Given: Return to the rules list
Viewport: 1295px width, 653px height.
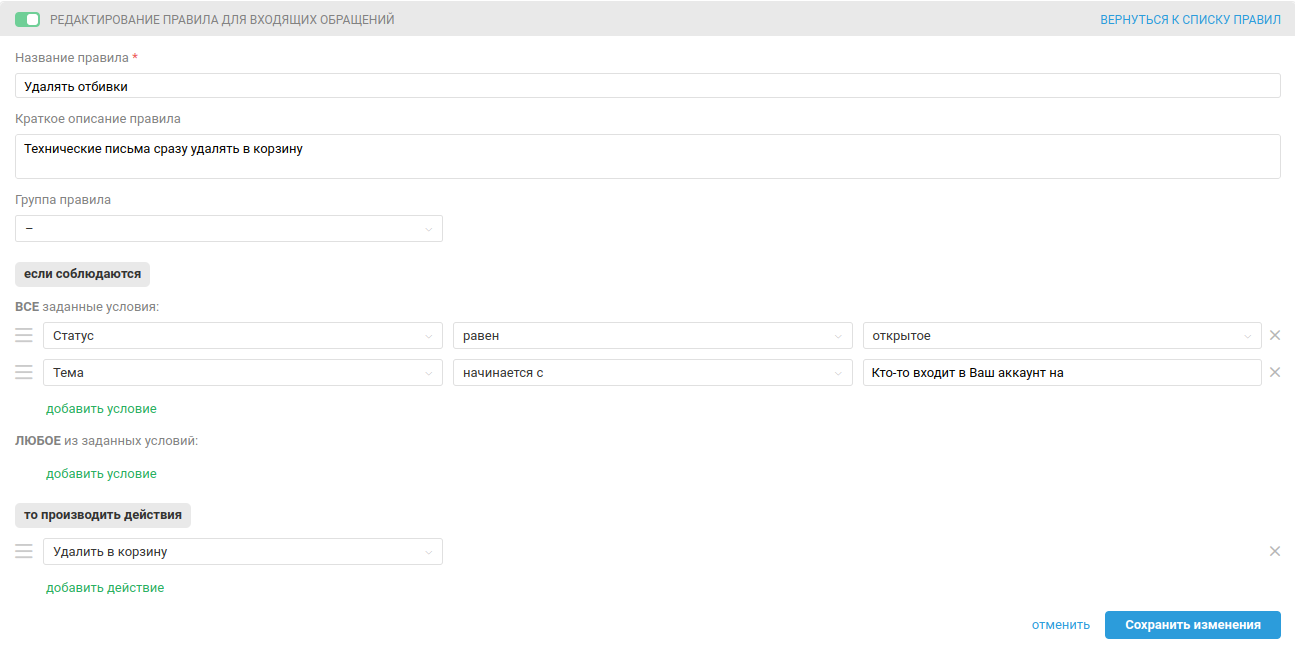Looking at the screenshot, I should pyautogui.click(x=1190, y=19).
